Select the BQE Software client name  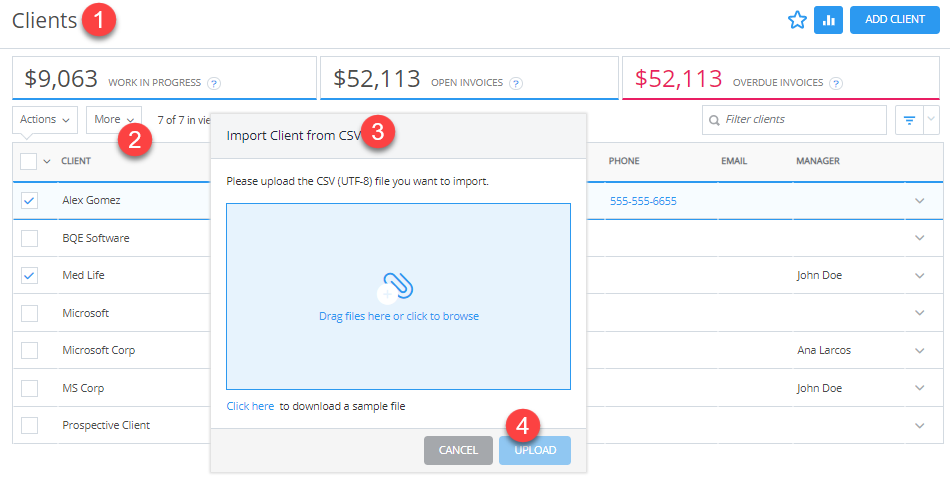[x=96, y=238]
